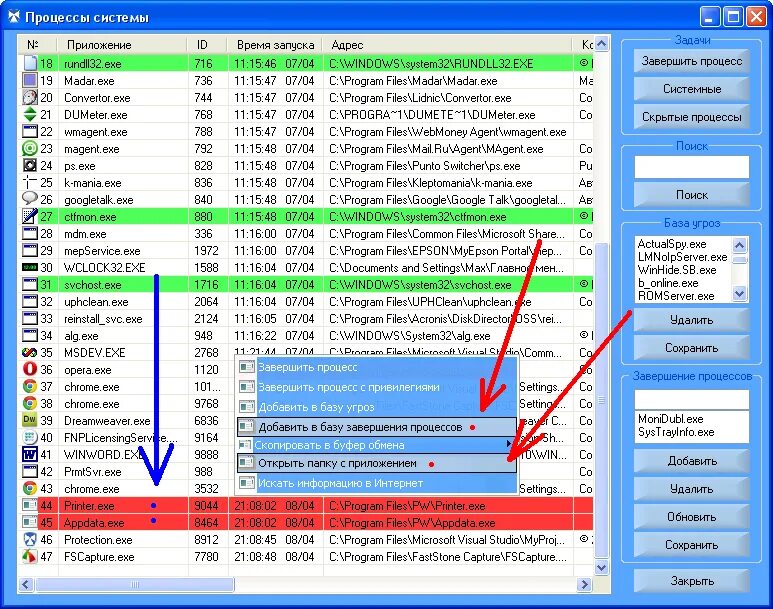Click the rundll32.exe row icon

pos(30,63)
